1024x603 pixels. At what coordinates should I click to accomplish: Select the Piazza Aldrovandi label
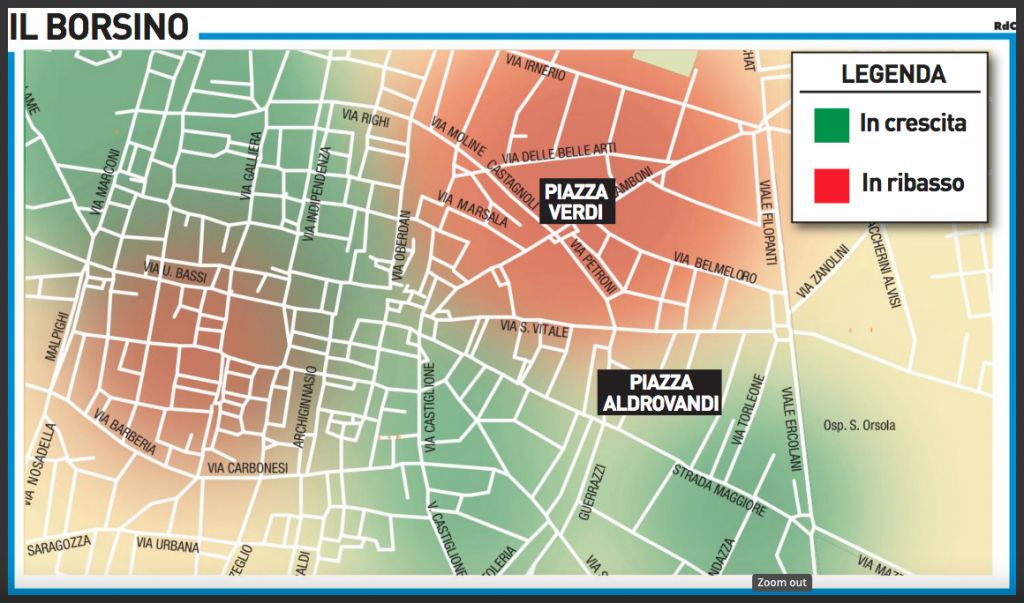[x=659, y=393]
